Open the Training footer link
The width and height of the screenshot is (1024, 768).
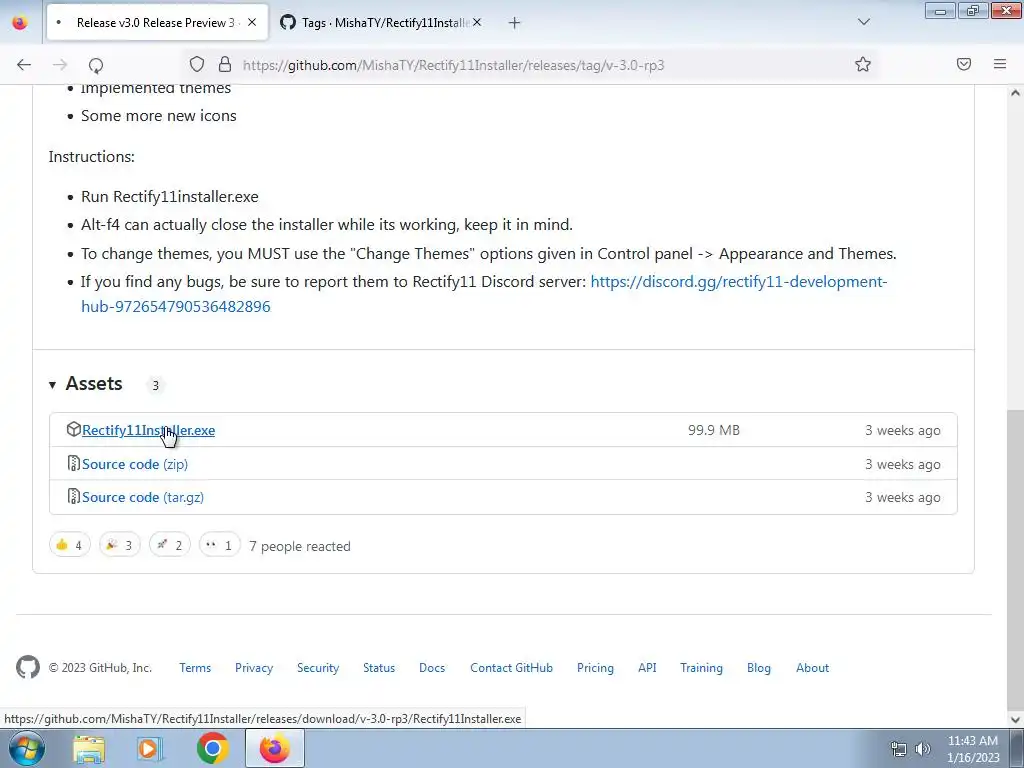(x=701, y=667)
